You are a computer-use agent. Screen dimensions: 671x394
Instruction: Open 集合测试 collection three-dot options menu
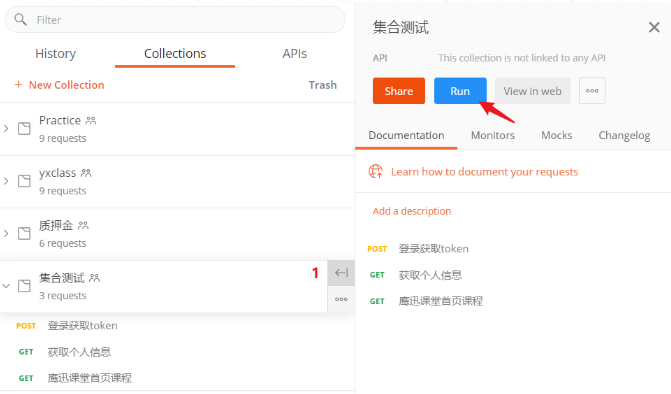341,299
